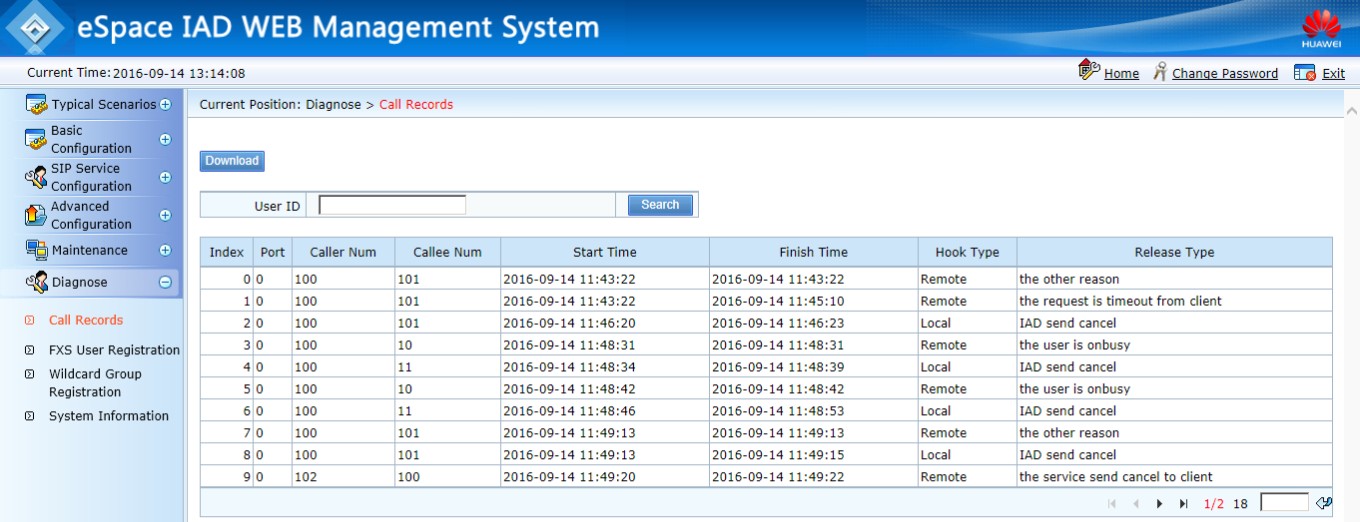Click the System Information bullet icon
This screenshot has height=522, width=1360.
29,416
